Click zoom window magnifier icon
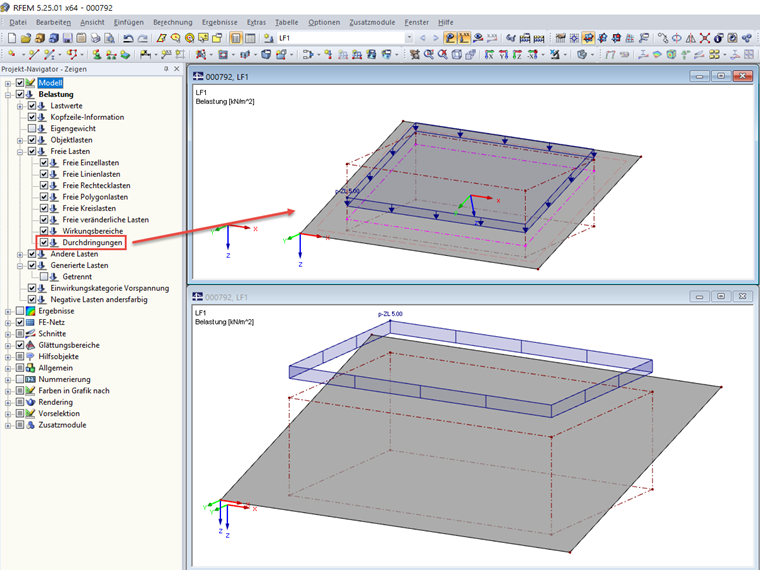This screenshot has width=760, height=570. (x=428, y=54)
